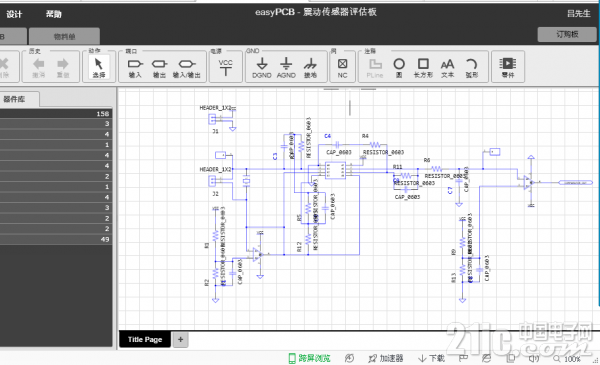Select capacitor C7 in the schematic
Viewport: 600px width, 365px height.
[x=459, y=182]
